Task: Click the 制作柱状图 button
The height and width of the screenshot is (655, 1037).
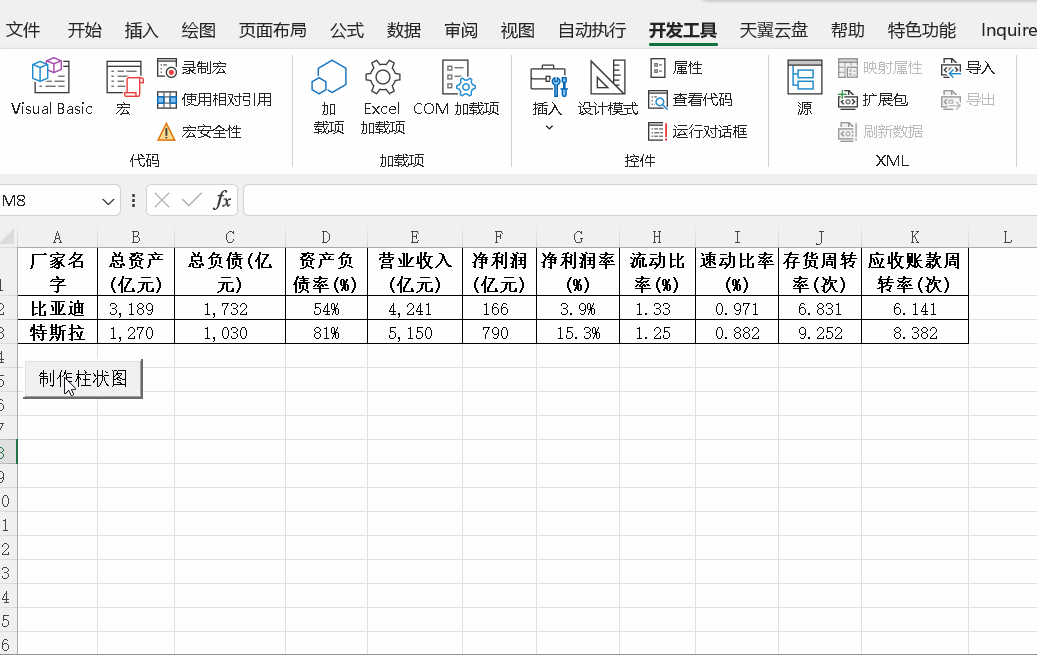Action: (x=83, y=379)
